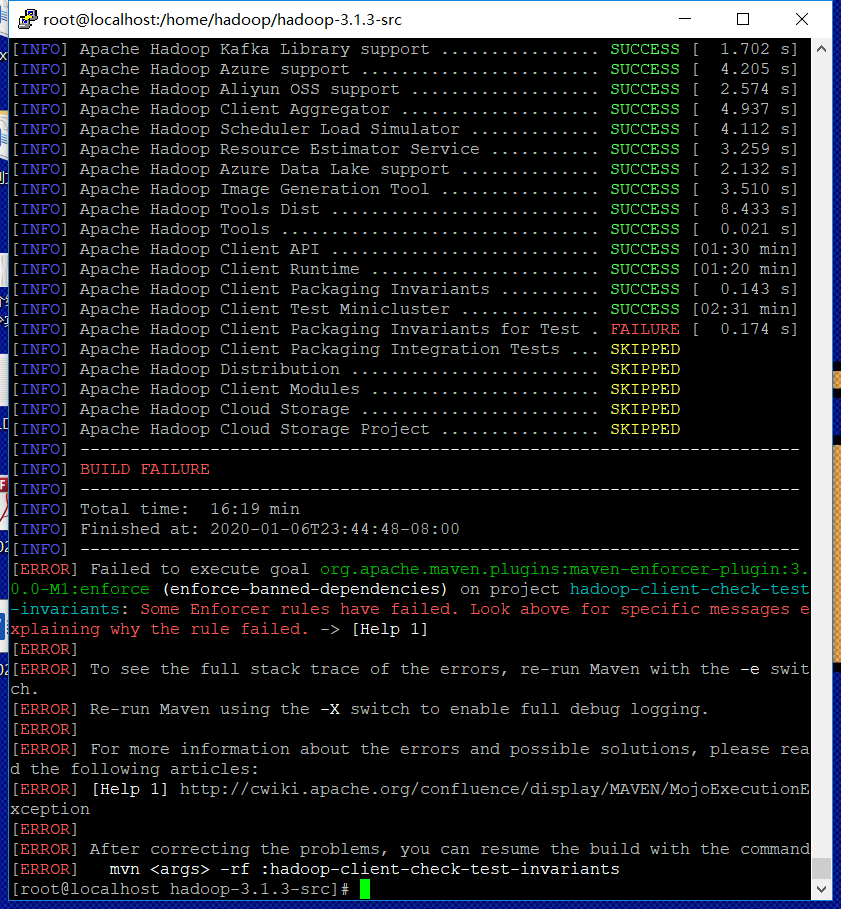The width and height of the screenshot is (841, 909).
Task: Click 'Apache Hadoop Client Runtime' line
Action: (405, 269)
